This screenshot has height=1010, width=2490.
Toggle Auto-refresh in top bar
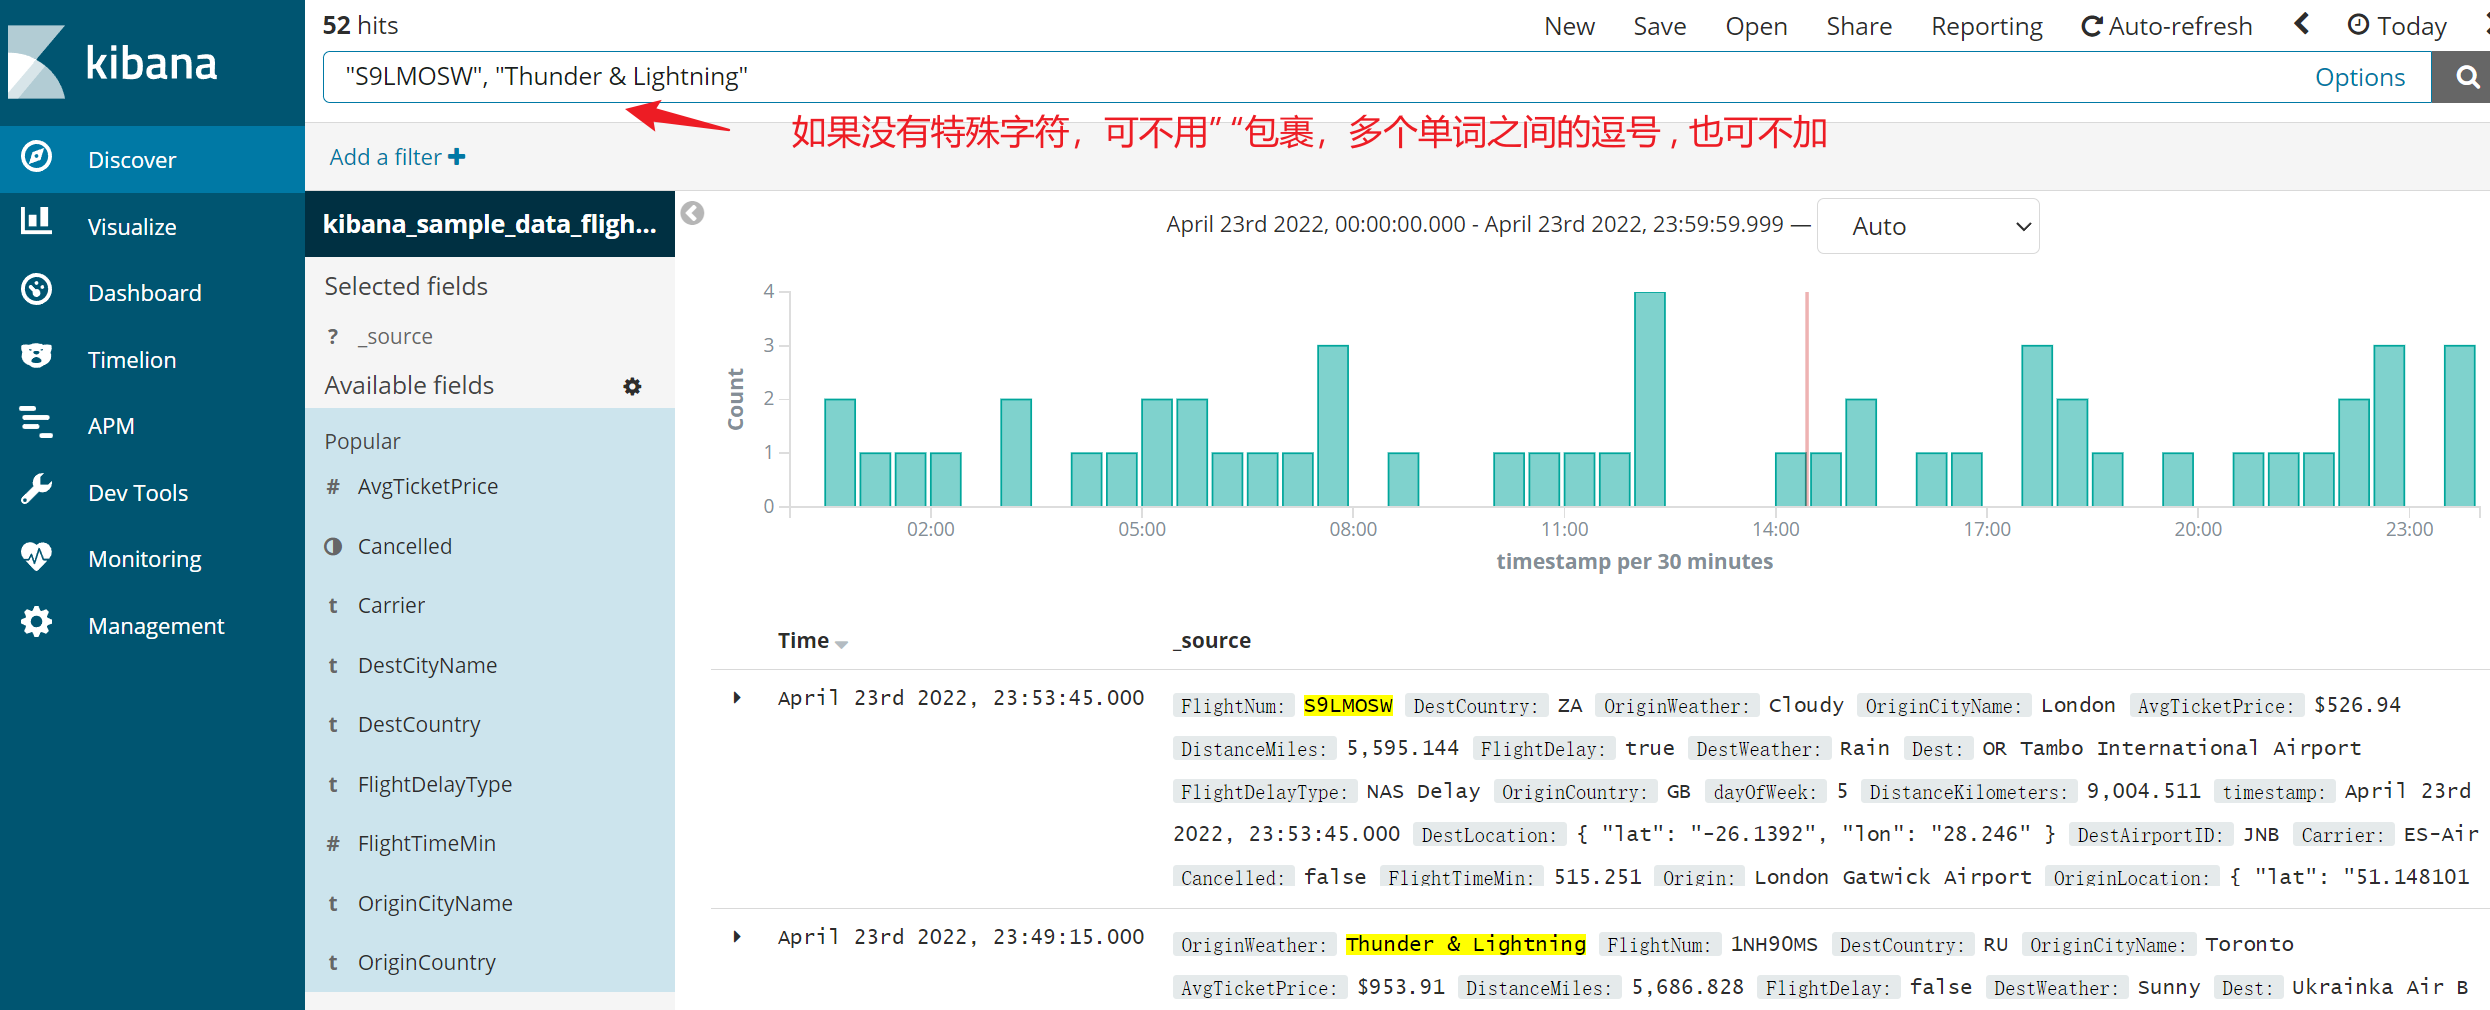click(x=2166, y=26)
